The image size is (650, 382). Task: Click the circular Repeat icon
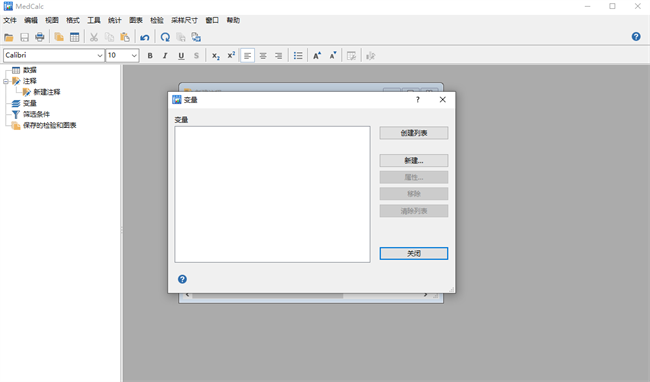click(x=165, y=37)
